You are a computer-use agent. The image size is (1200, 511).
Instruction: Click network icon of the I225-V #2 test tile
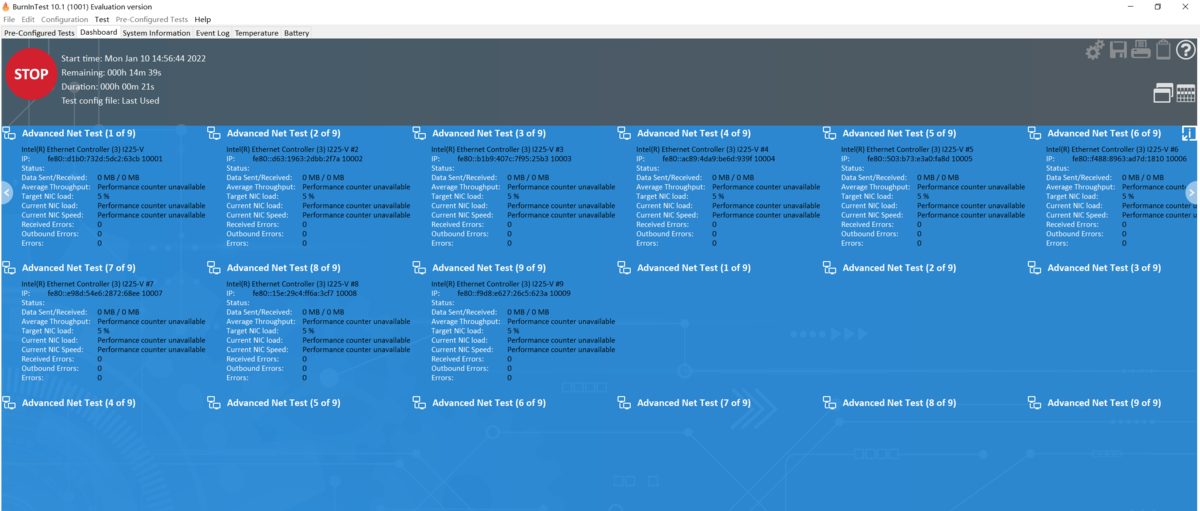point(214,133)
